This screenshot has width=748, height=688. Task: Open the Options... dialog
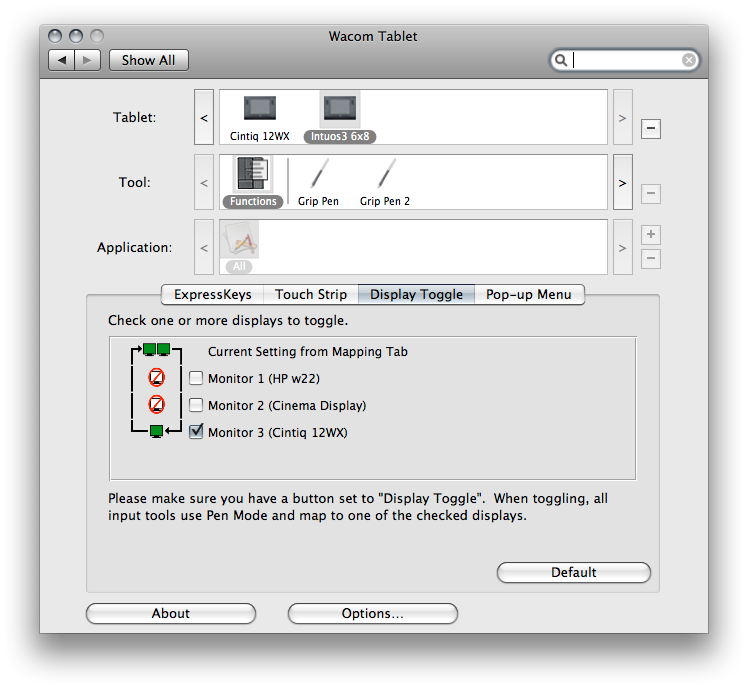[373, 614]
